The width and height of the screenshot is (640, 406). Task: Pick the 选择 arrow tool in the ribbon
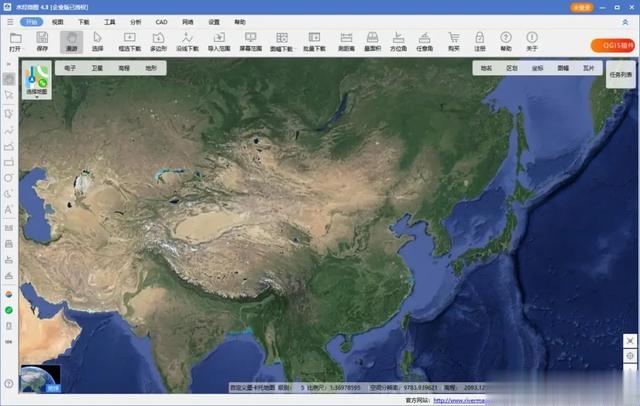tap(98, 42)
